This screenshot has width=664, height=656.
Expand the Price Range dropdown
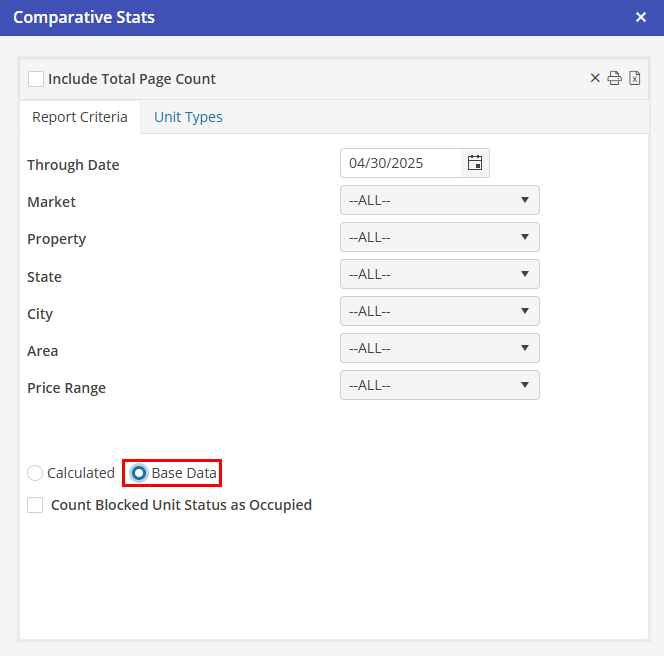(x=439, y=385)
